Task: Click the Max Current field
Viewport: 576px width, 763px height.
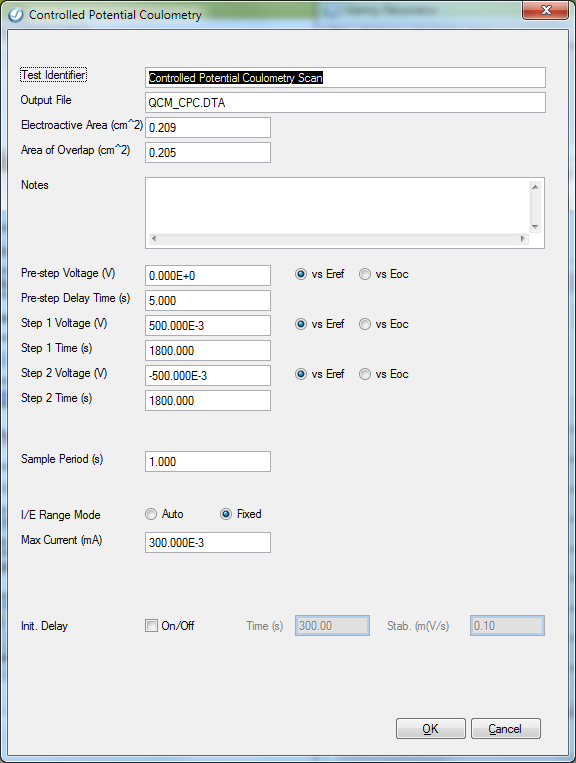Action: 208,543
